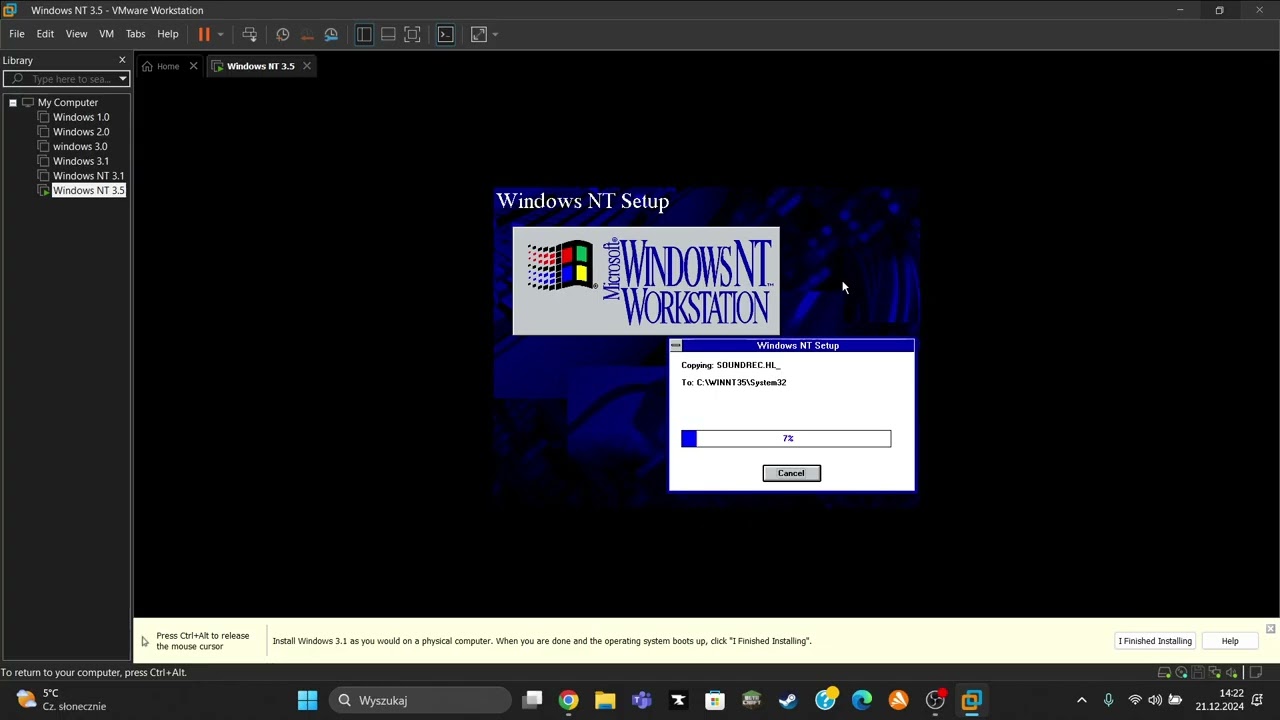Click the floppy device status icon
This screenshot has height=720, width=1280.
point(1198,672)
